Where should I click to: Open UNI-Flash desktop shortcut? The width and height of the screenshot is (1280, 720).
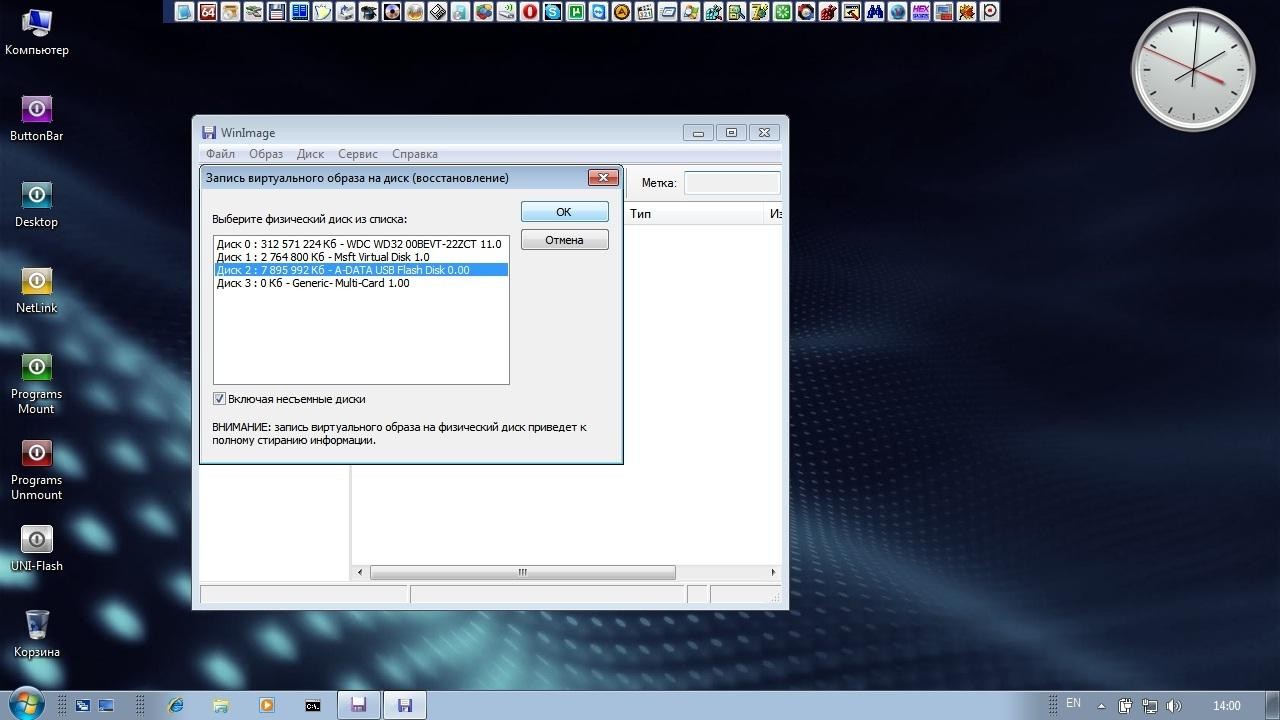36,547
